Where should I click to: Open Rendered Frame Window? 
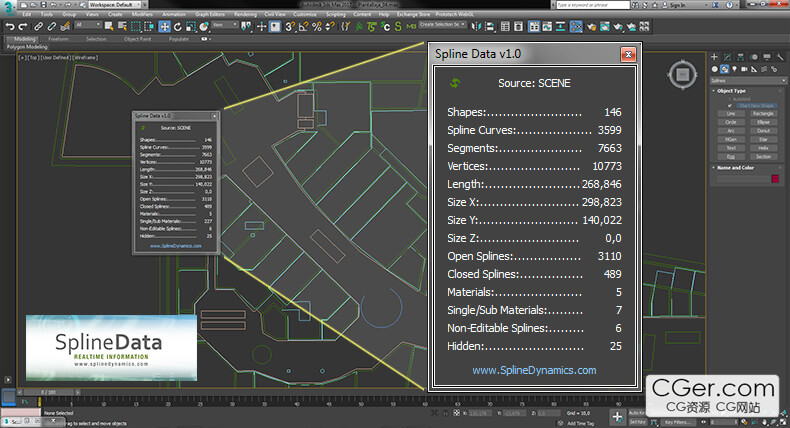pyautogui.click(x=605, y=26)
